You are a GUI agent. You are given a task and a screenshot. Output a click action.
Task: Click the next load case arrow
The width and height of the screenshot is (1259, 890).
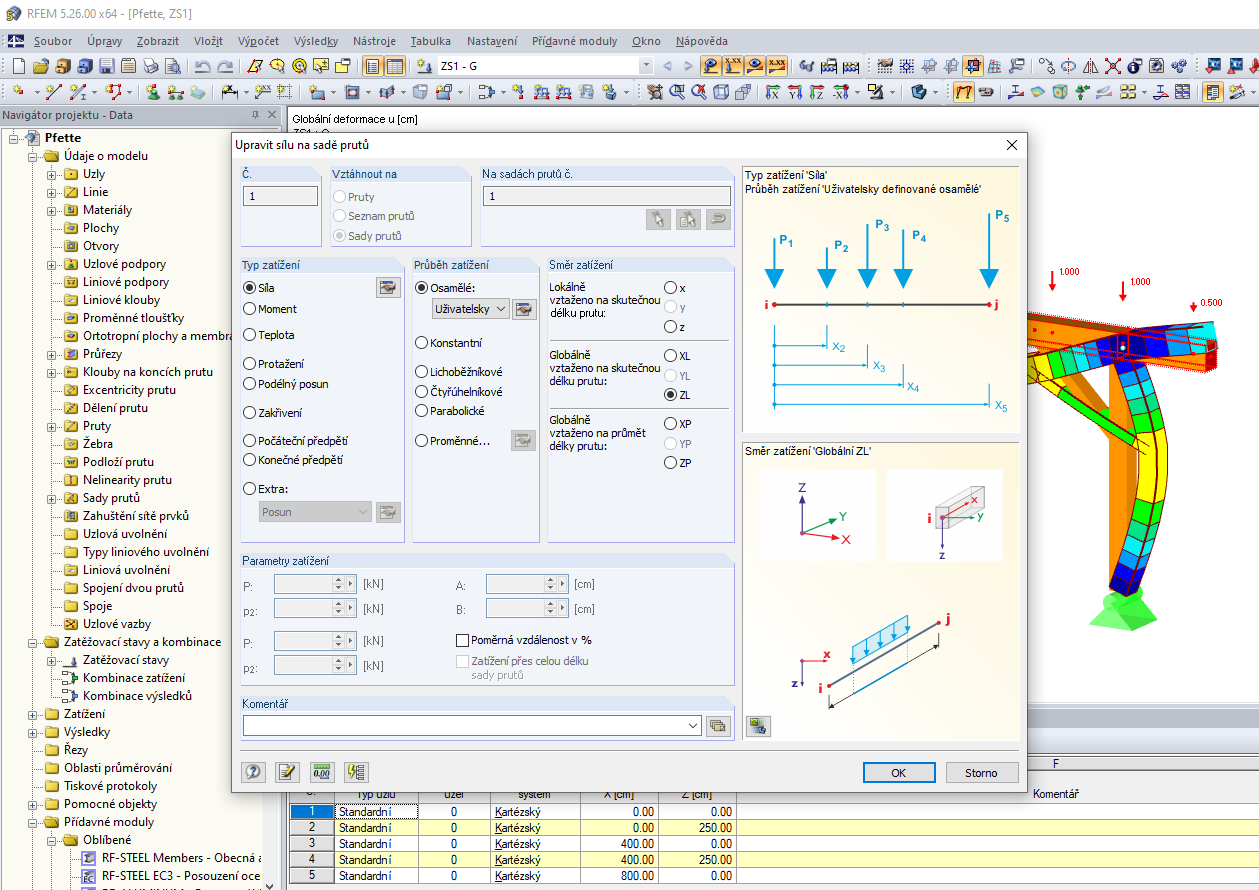pos(687,66)
